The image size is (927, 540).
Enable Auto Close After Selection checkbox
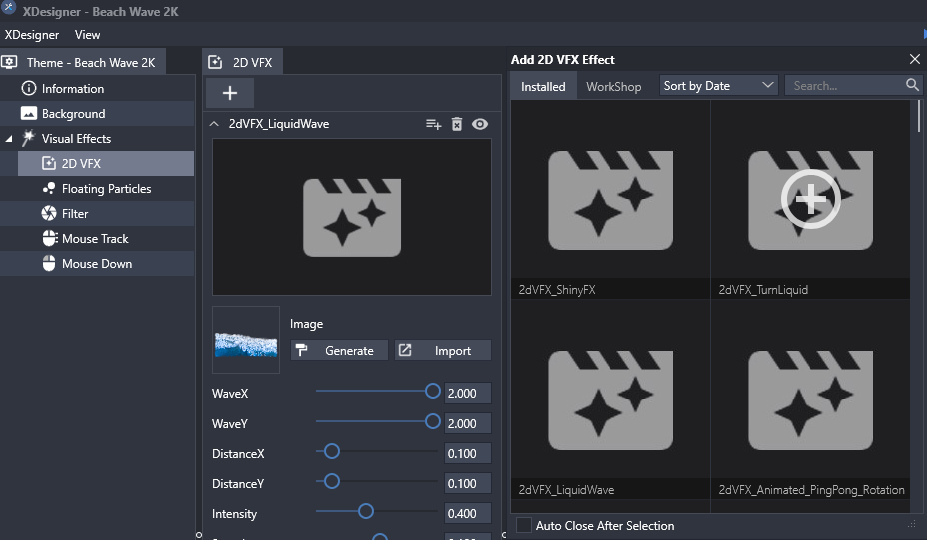[x=524, y=525]
